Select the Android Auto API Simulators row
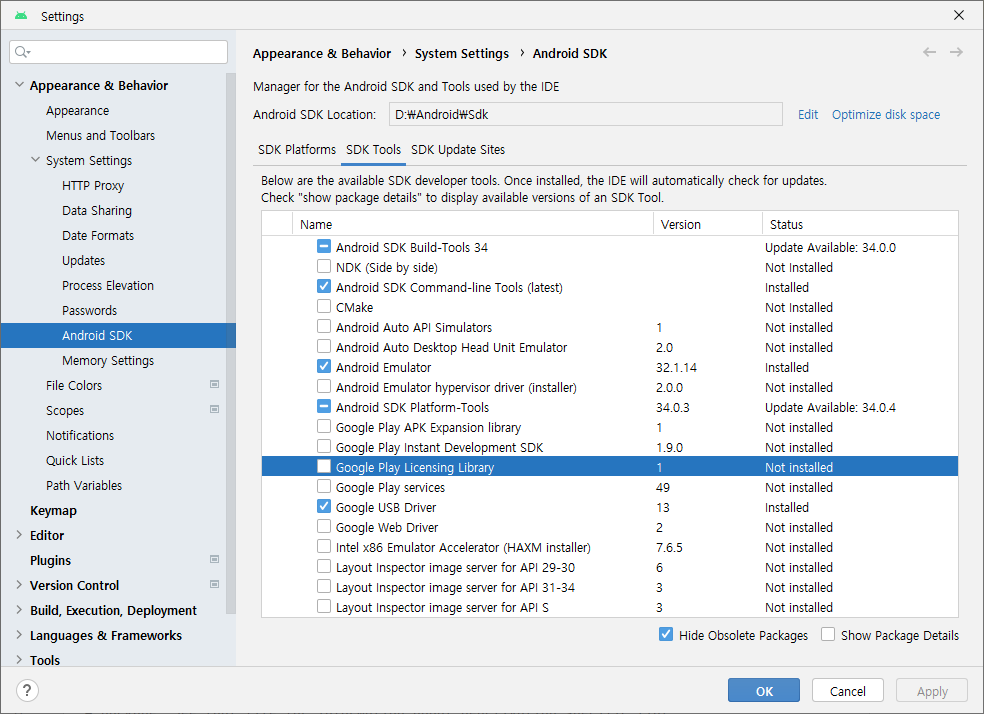Screen dimensions: 984x714 (x=609, y=327)
